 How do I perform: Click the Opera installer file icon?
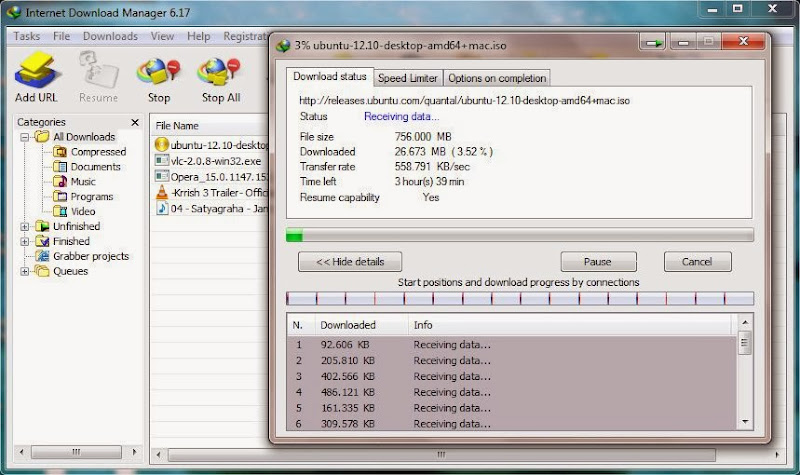pyautogui.click(x=162, y=177)
